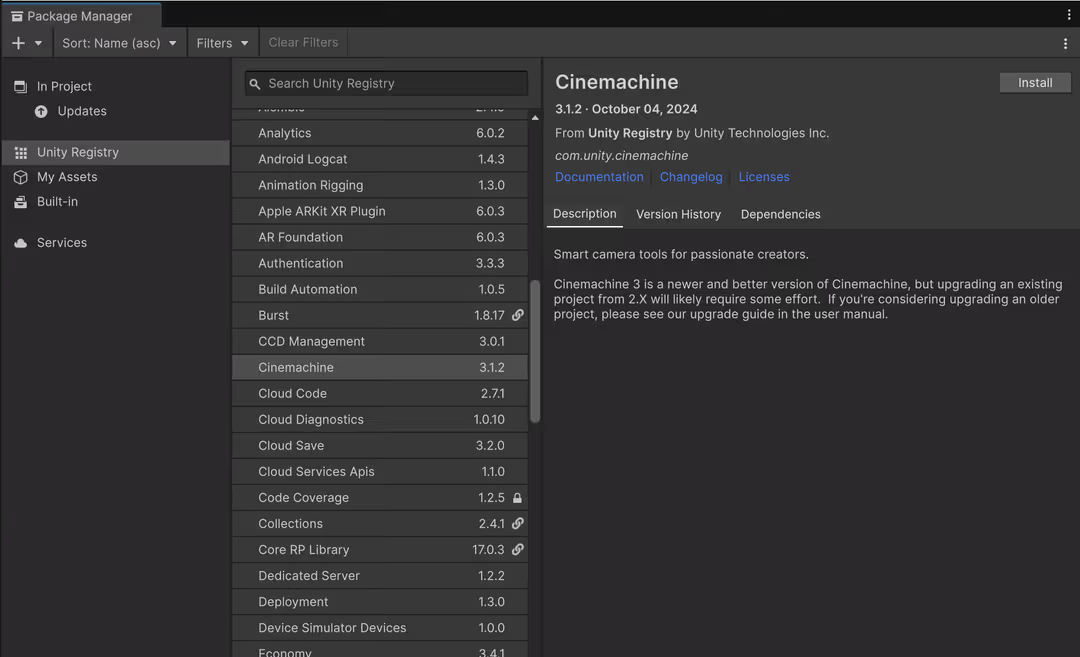Open the window tab three-dot menu
Screen dimensions: 1080x657
tap(1069, 14)
